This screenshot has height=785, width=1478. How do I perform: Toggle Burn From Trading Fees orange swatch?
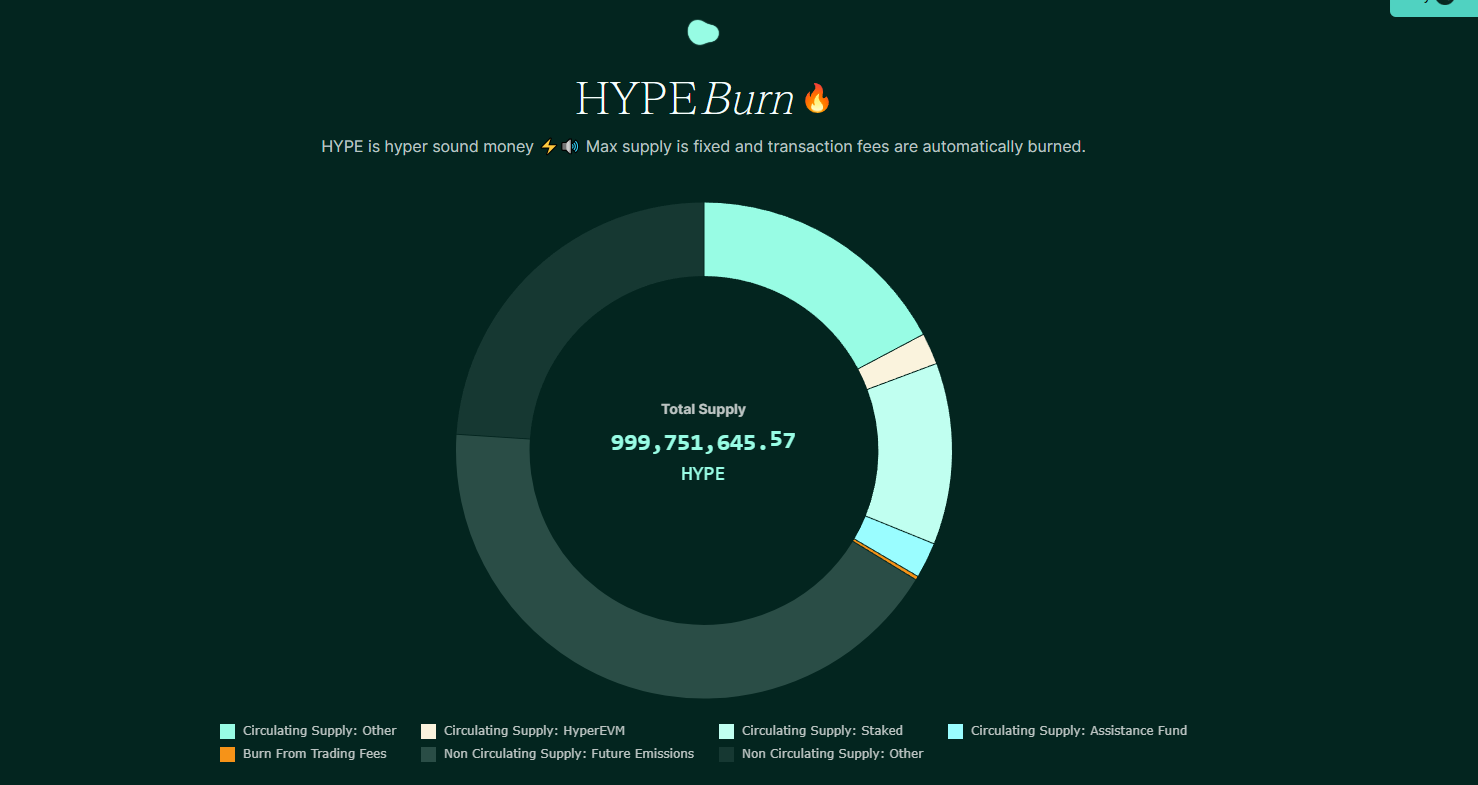(227, 754)
